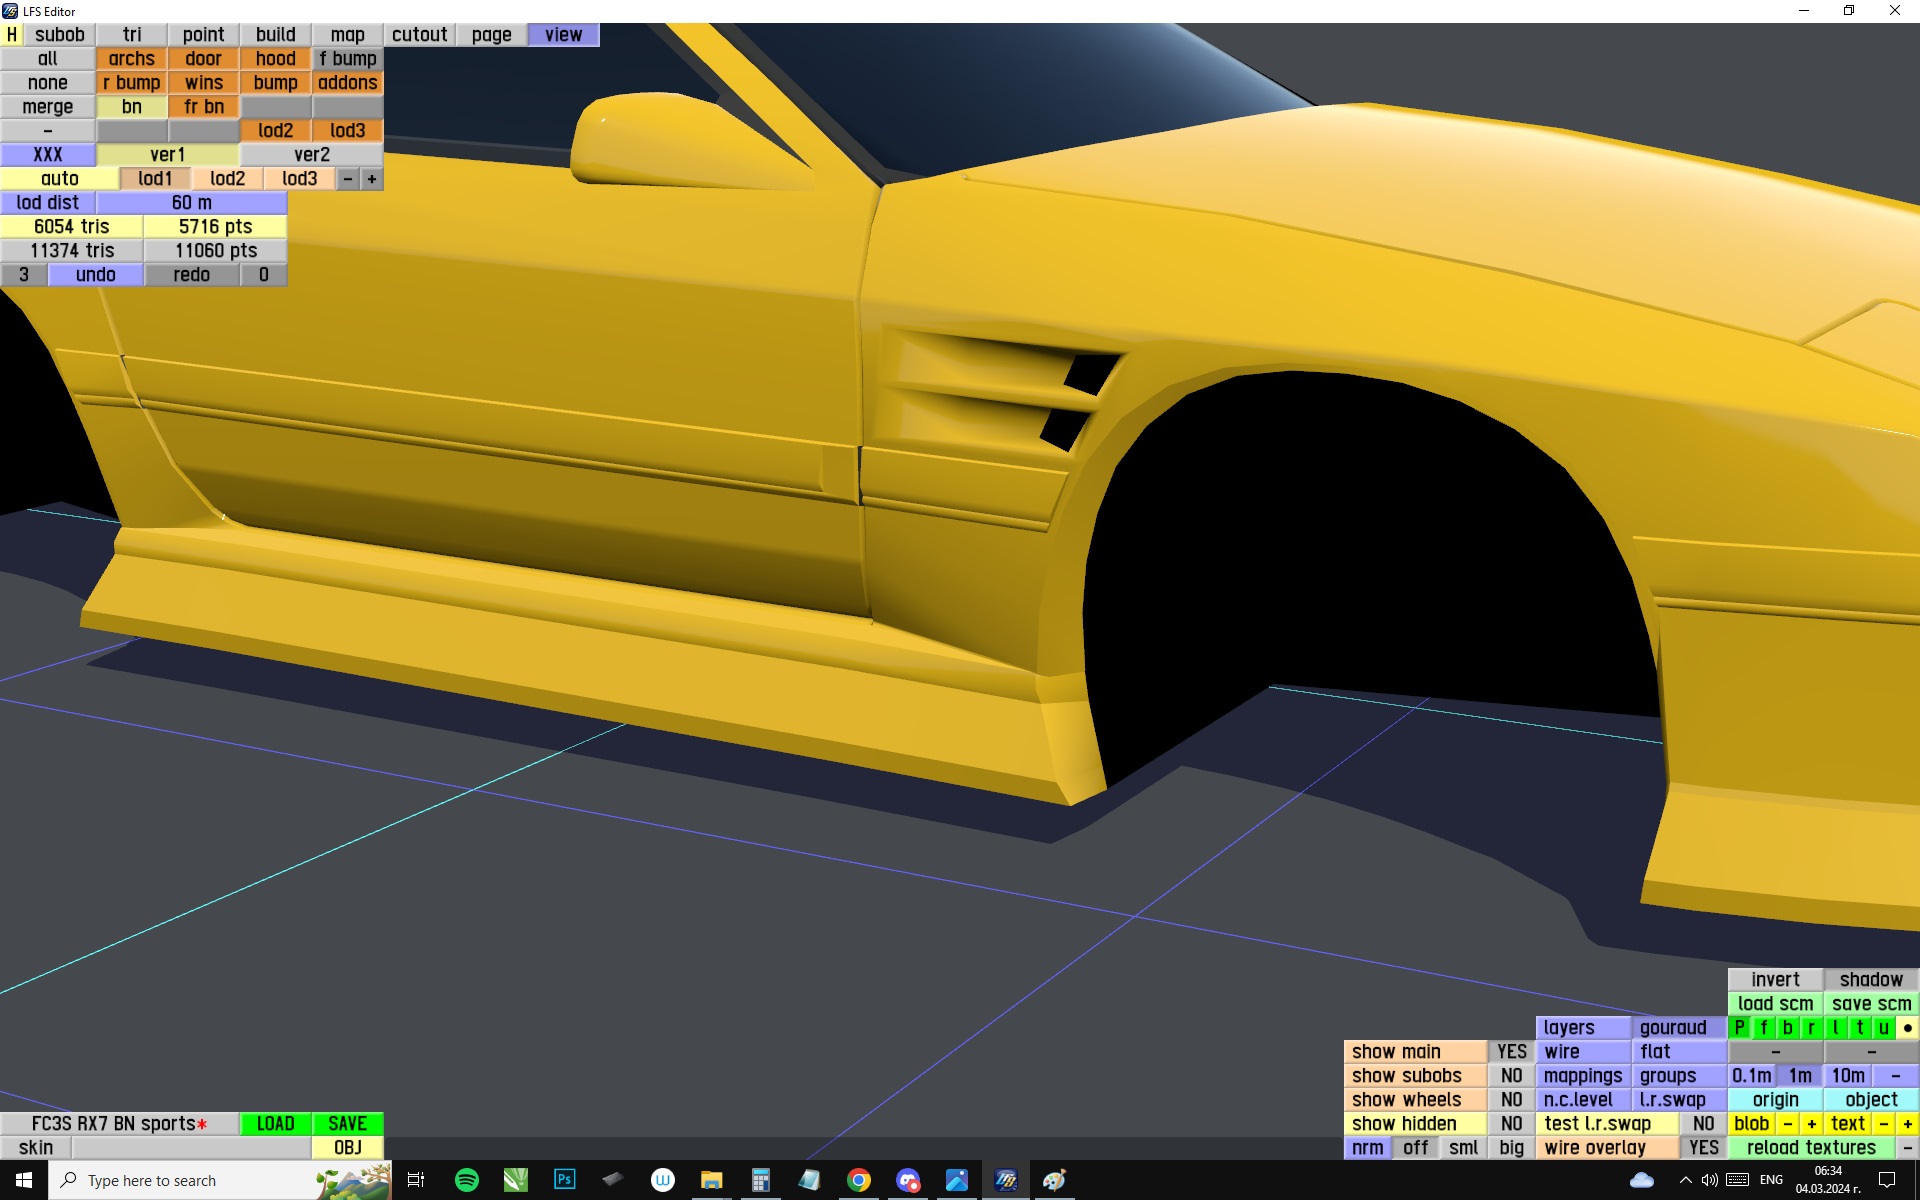Toggle show wheels from NO
The image size is (1920, 1200).
1510,1100
